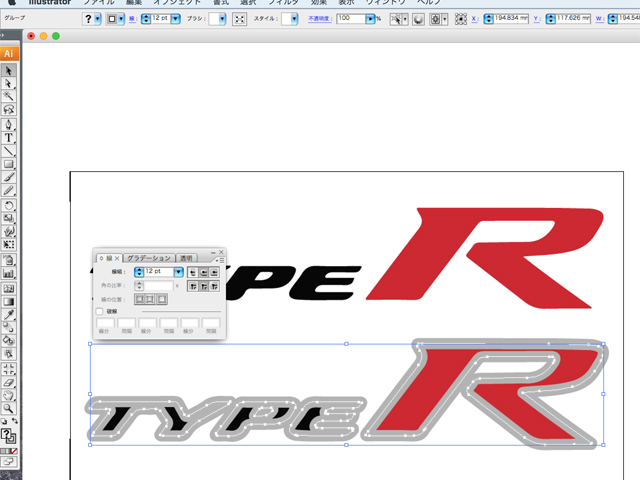Screen dimensions: 640x480
Task: Select the Eraser tool
Action: (x=9, y=382)
